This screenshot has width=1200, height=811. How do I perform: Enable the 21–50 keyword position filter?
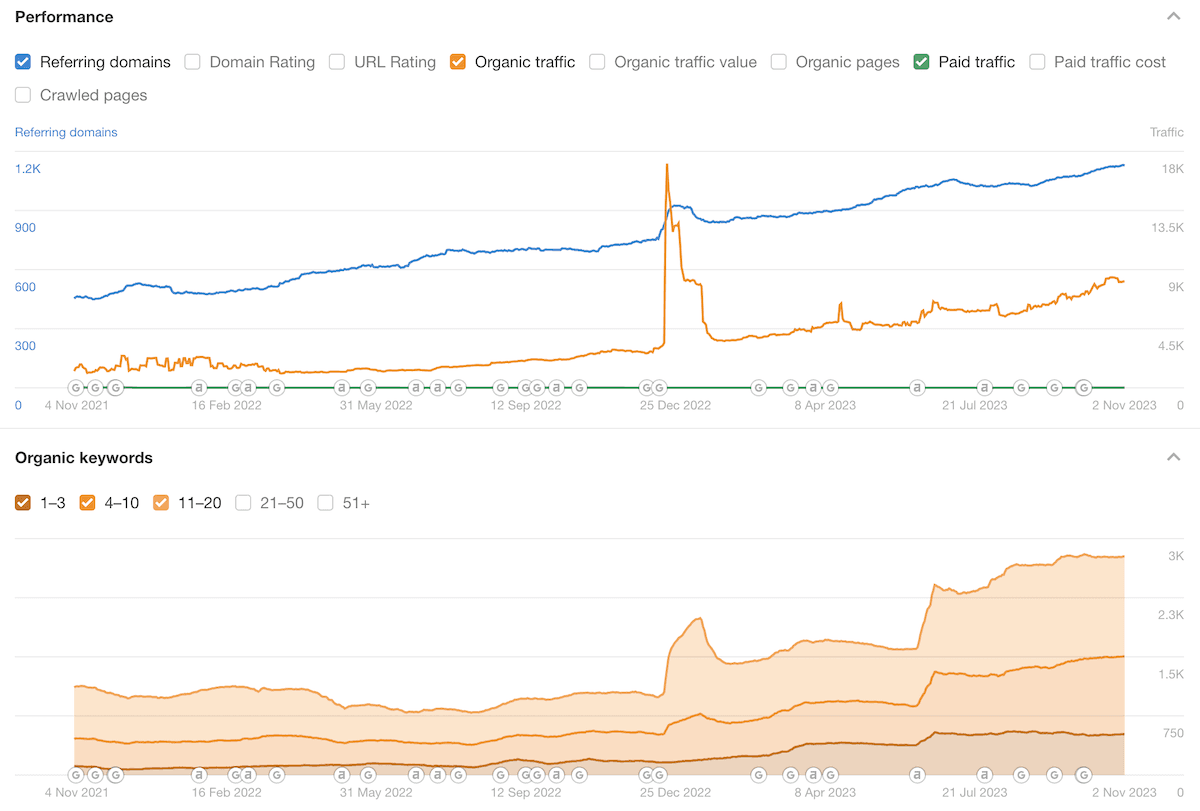point(243,503)
